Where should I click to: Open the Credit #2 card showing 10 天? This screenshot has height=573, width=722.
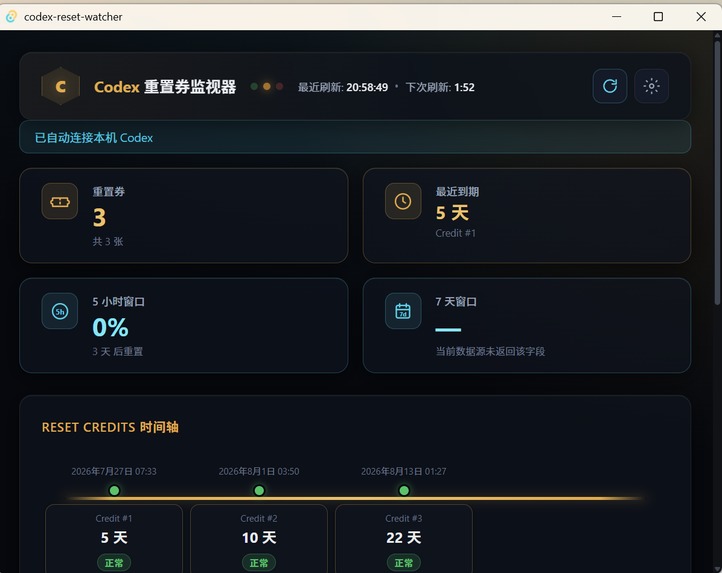tap(259, 539)
